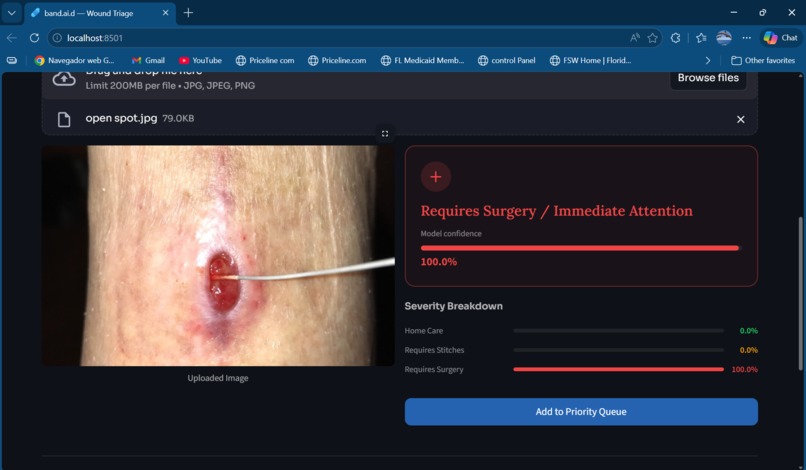View the uploaded image fullscreen
This screenshot has width=806, height=470.
point(384,134)
